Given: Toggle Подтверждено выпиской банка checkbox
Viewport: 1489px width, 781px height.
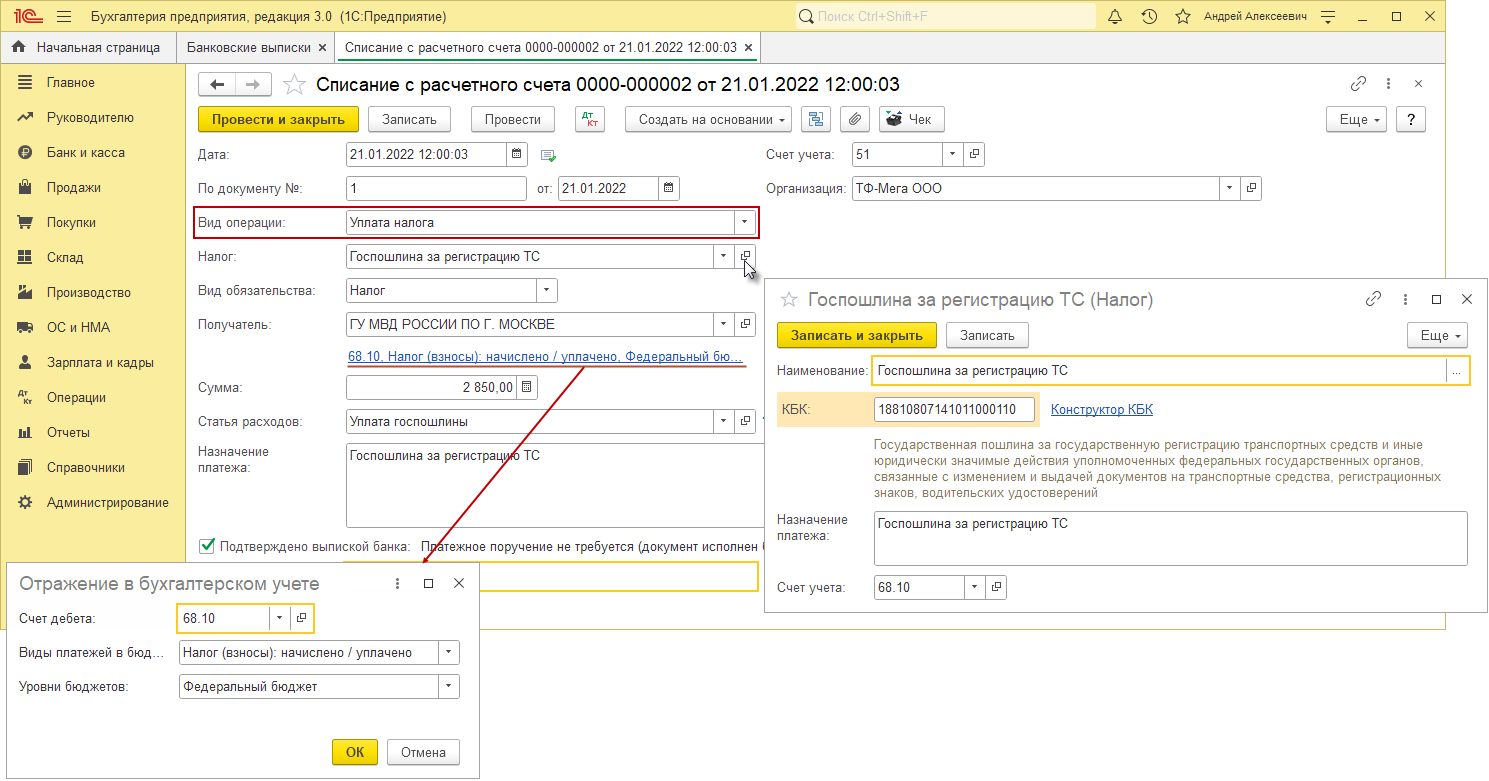Looking at the screenshot, I should pos(207,546).
